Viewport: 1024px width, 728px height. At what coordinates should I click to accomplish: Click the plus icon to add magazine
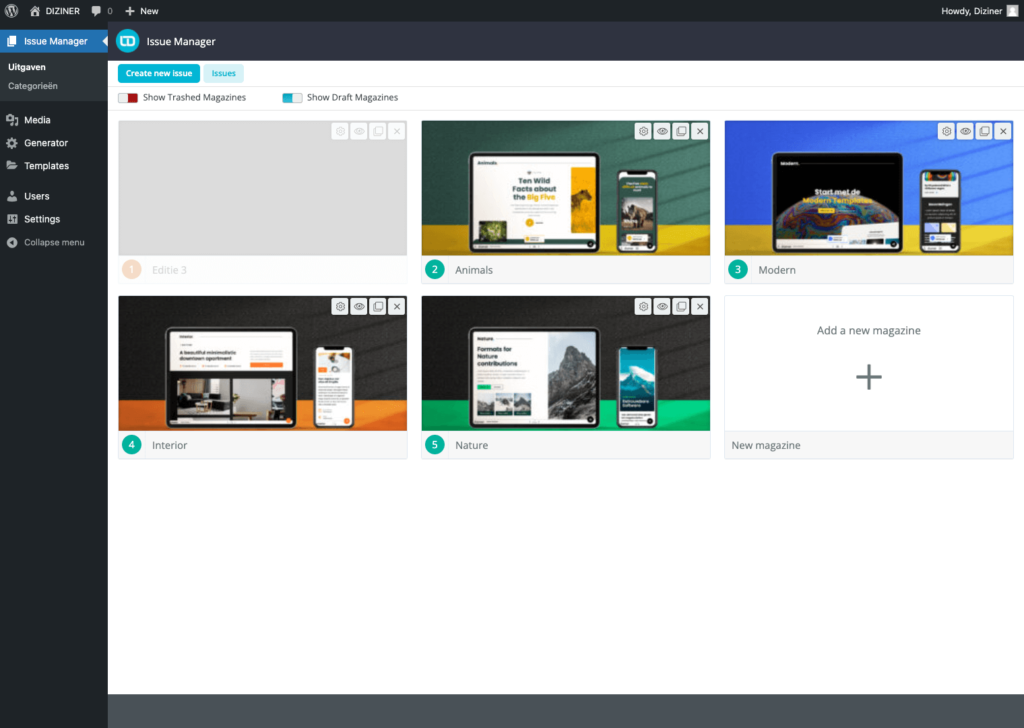point(868,377)
